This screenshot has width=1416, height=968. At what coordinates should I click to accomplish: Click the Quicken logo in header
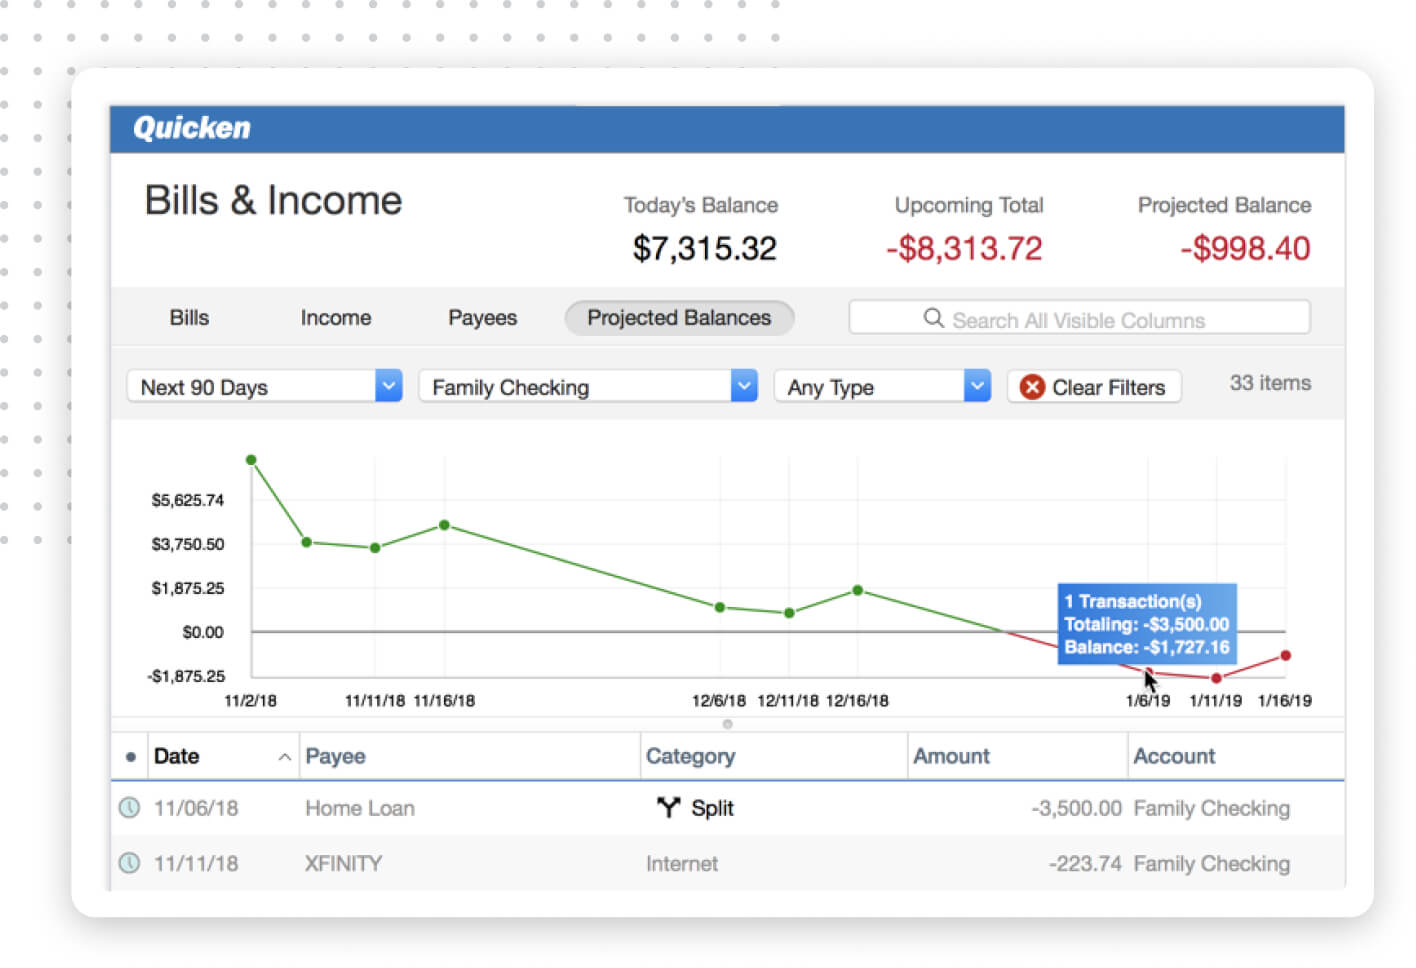pos(191,128)
